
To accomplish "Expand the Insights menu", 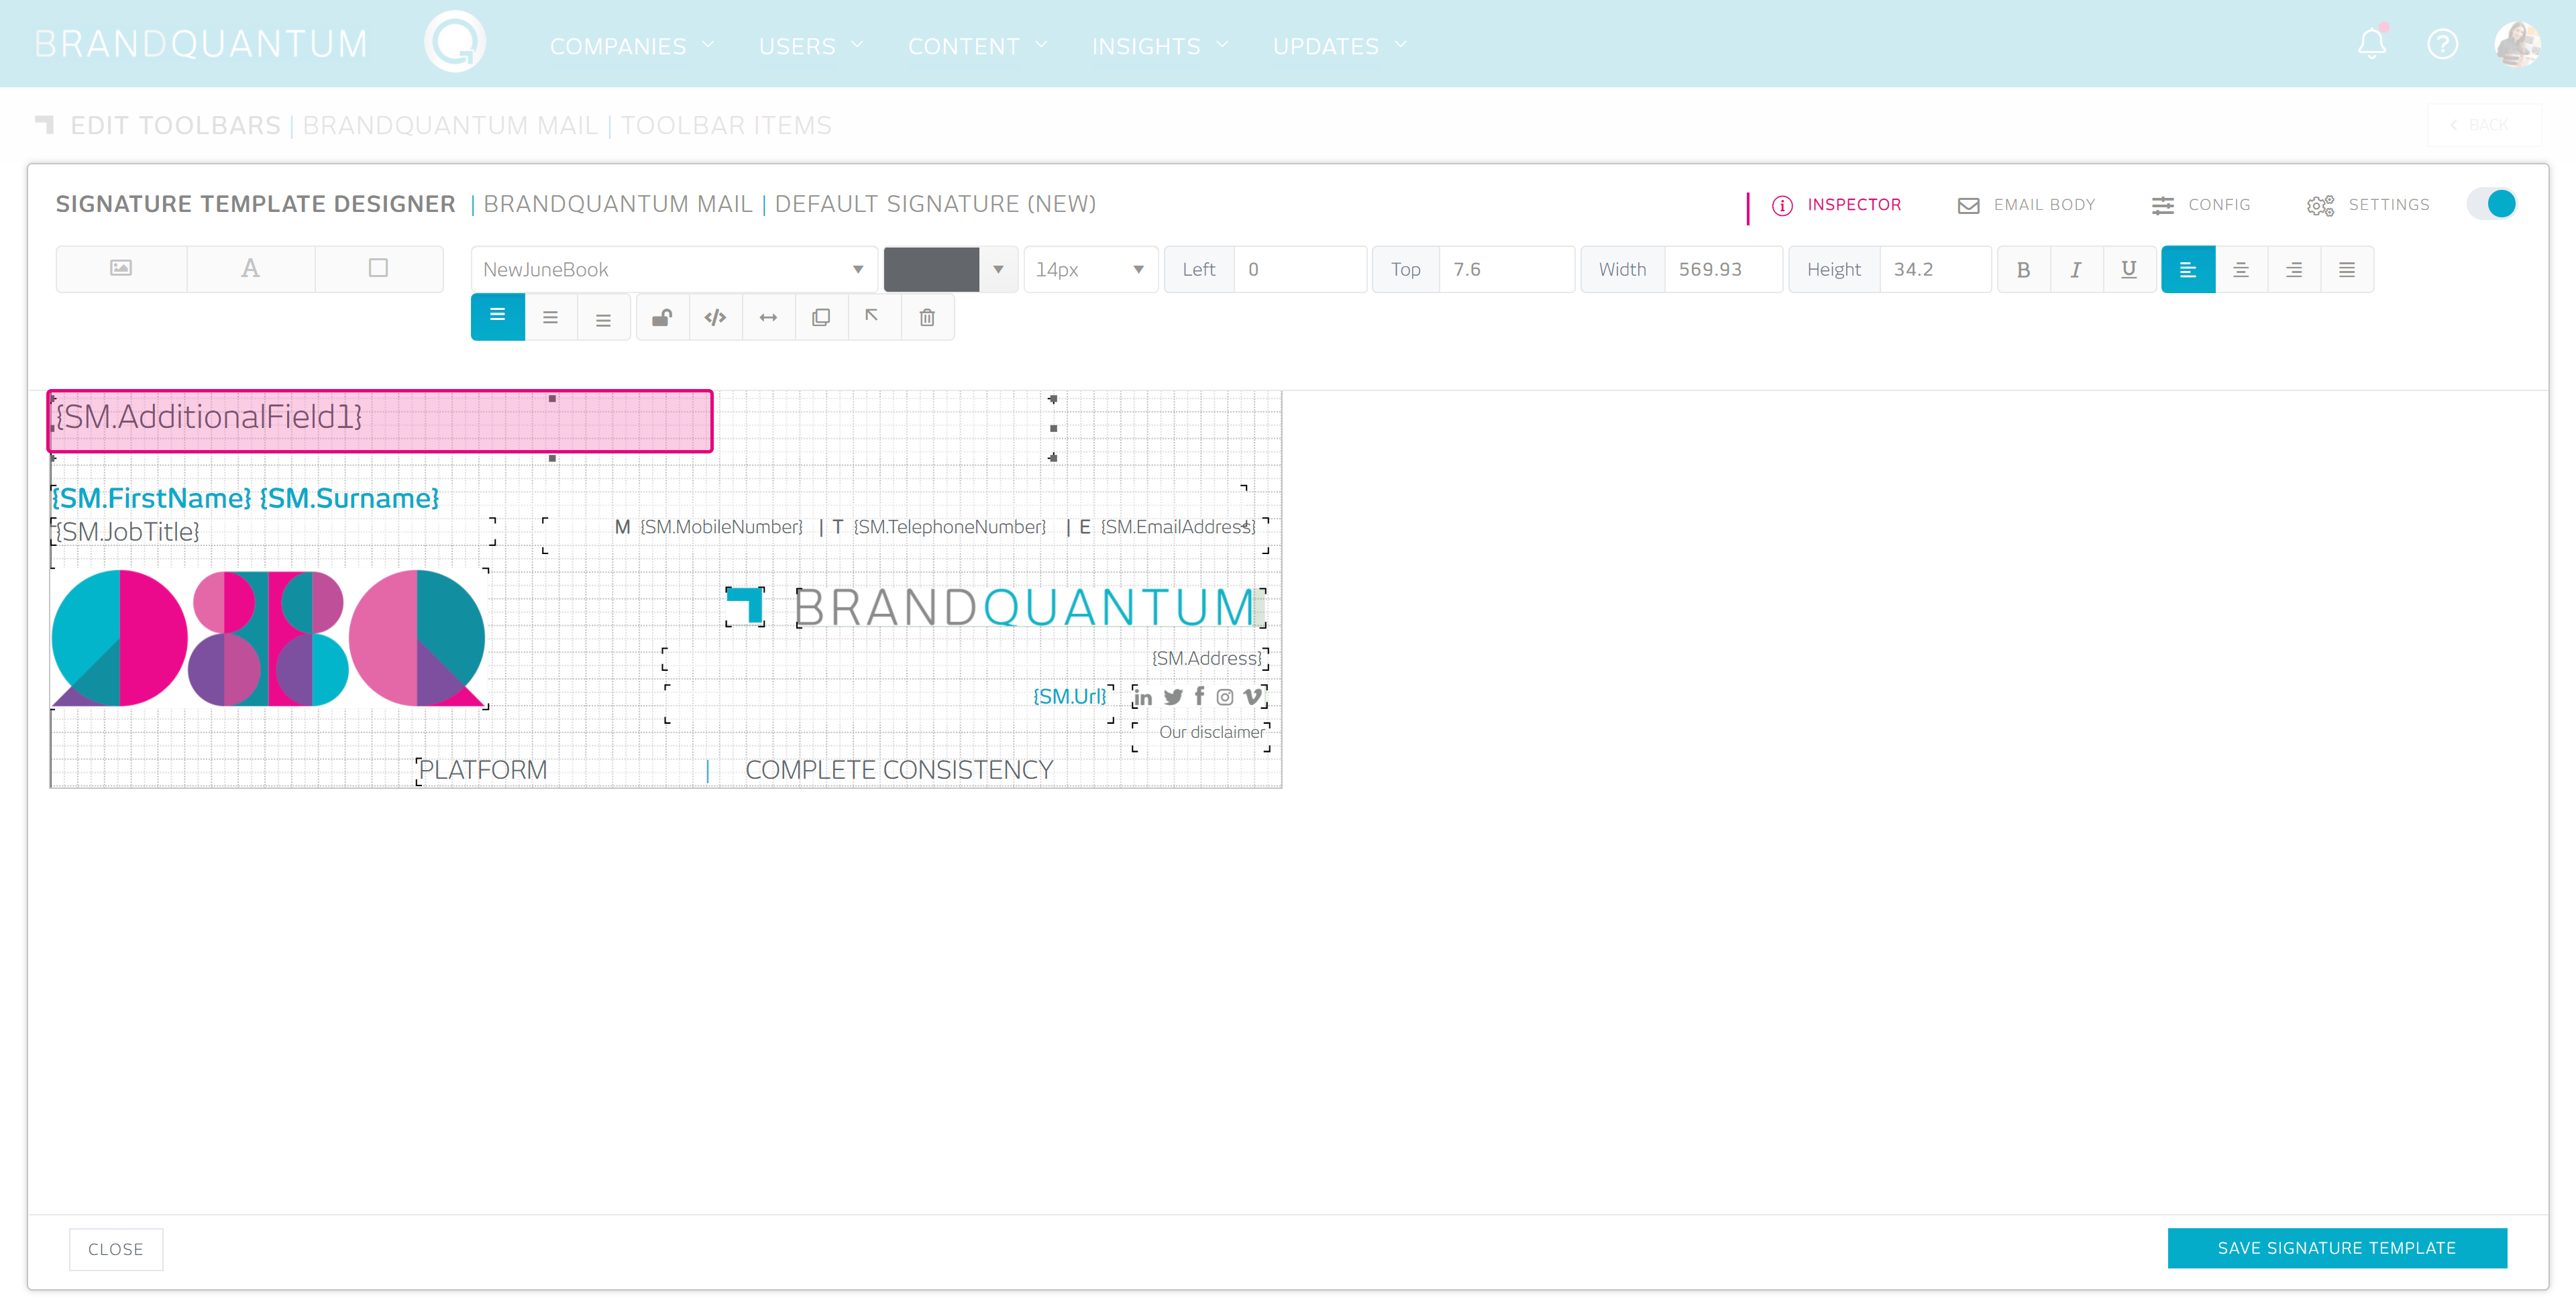I will click(1160, 46).
